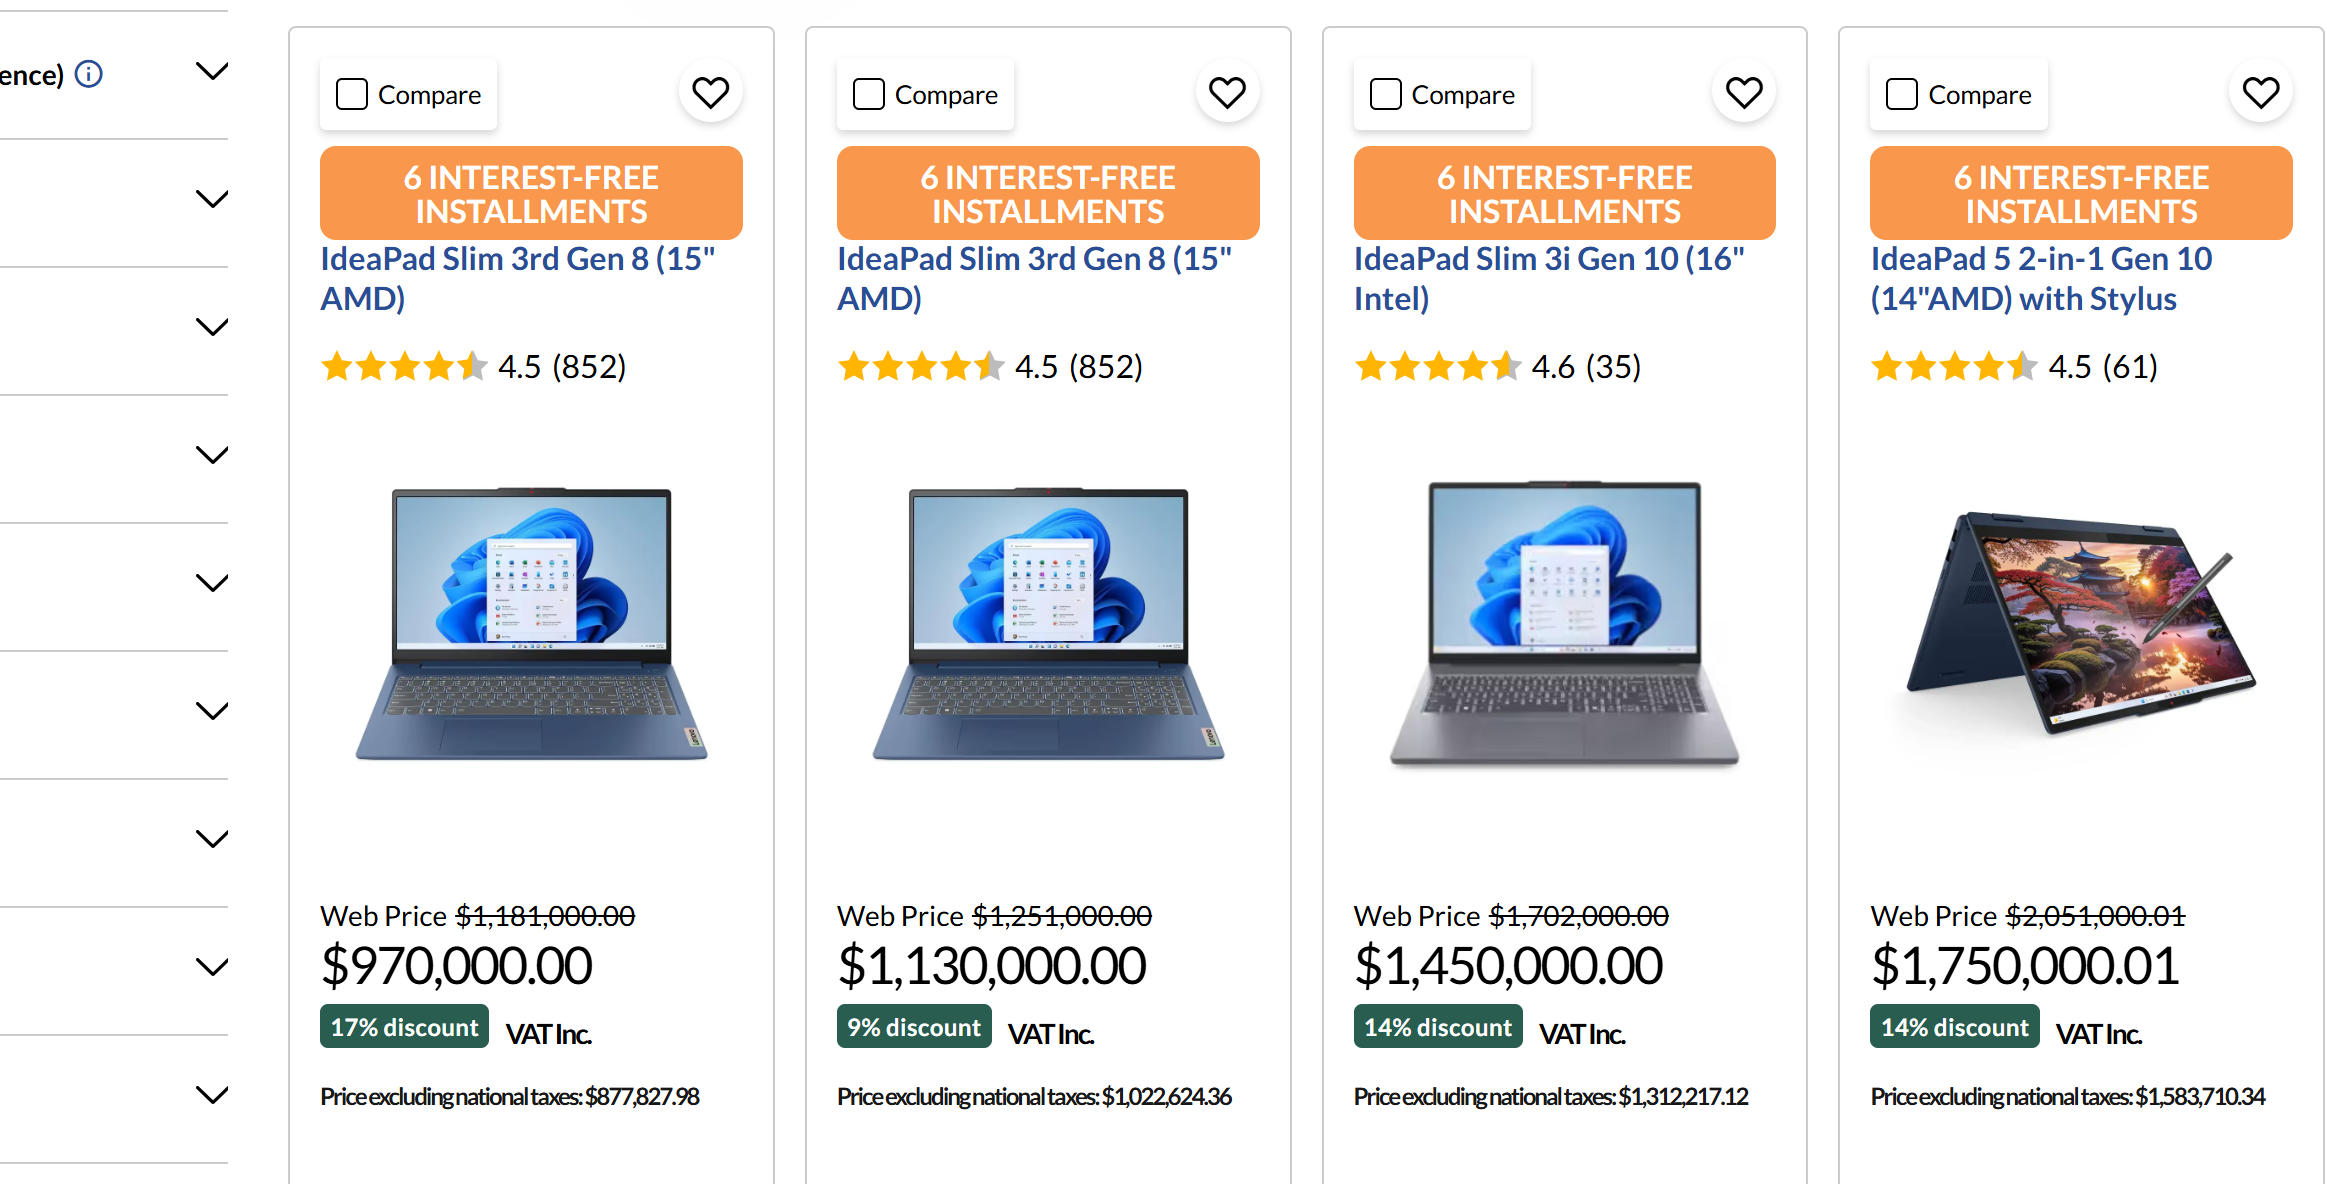The width and height of the screenshot is (2327, 1184).
Task: Open the gray IdeaPad Slim 3i laptop image
Action: coord(1564,624)
